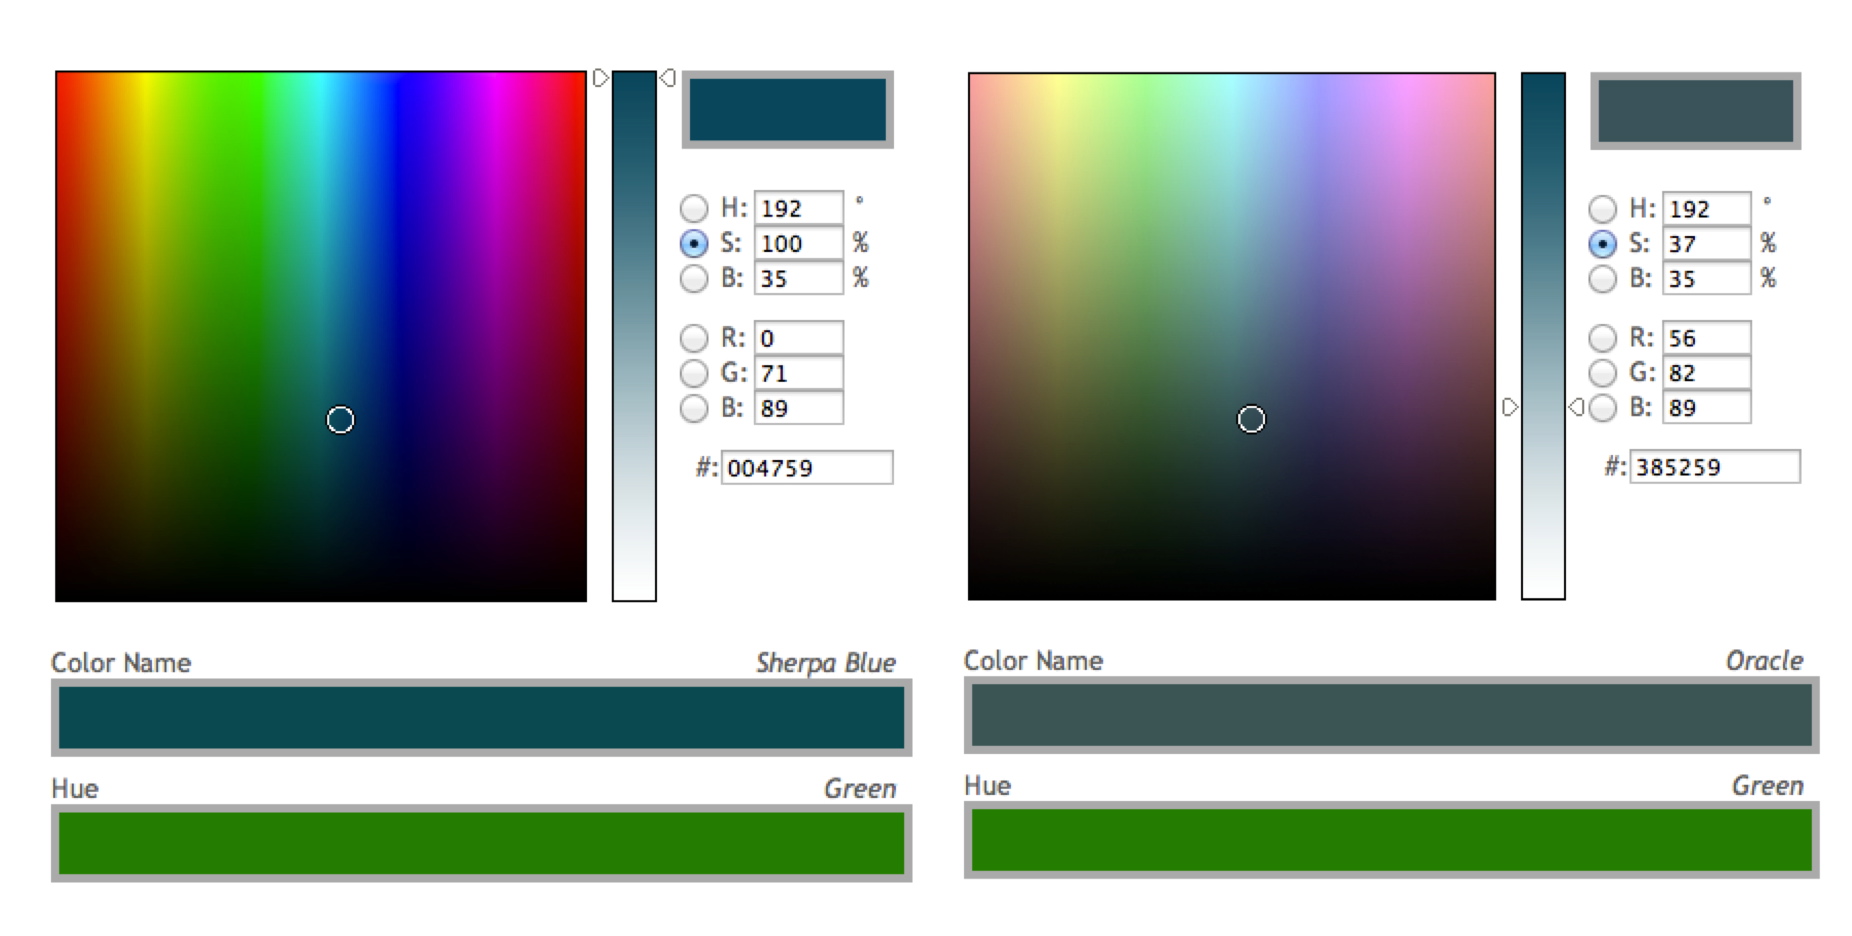Click the Sherpa Blue color name swatch
The width and height of the screenshot is (1852, 936).
(481, 717)
